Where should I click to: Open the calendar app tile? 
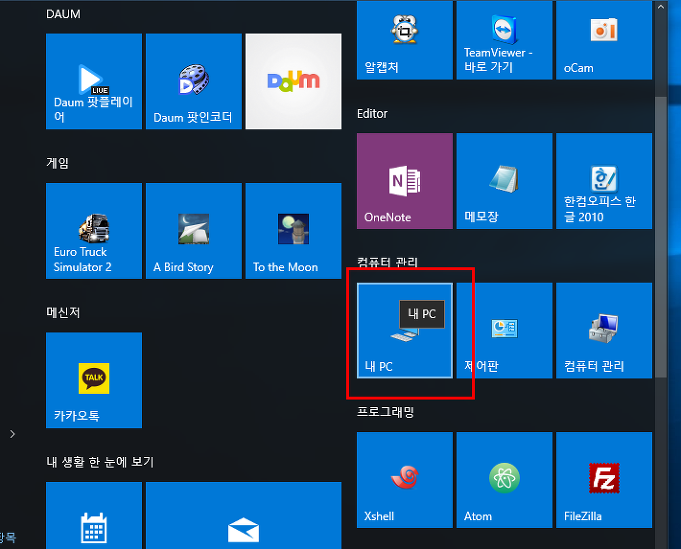point(94,515)
